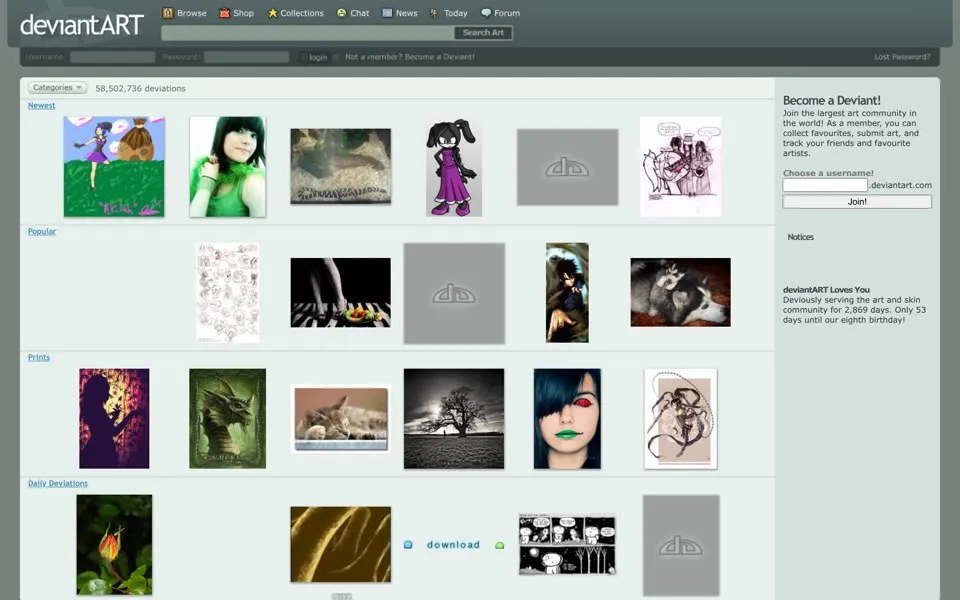Open the Daily Deviations section link
Image resolution: width=960 pixels, height=600 pixels.
pos(58,484)
